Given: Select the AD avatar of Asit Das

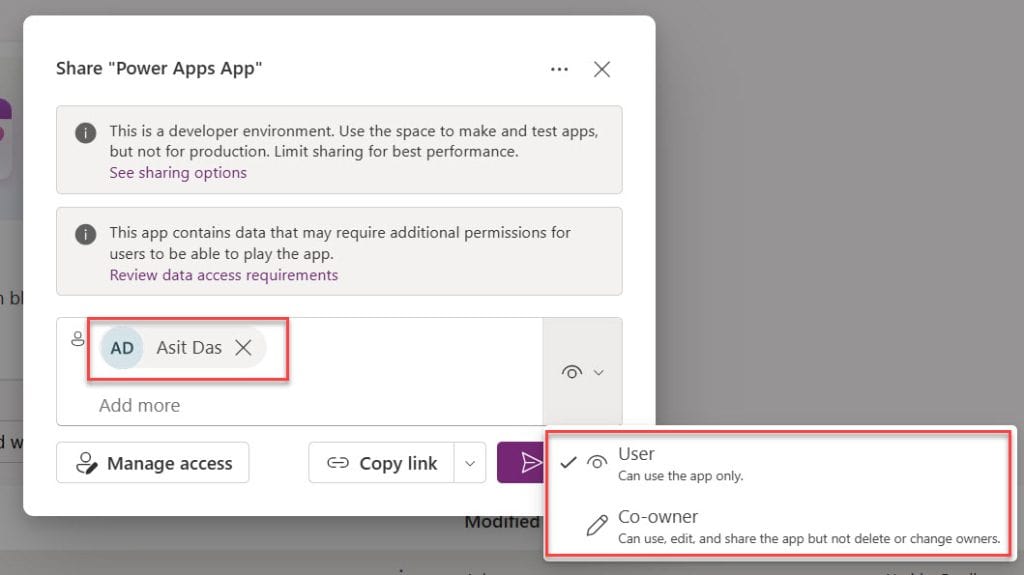Looking at the screenshot, I should click(x=122, y=348).
